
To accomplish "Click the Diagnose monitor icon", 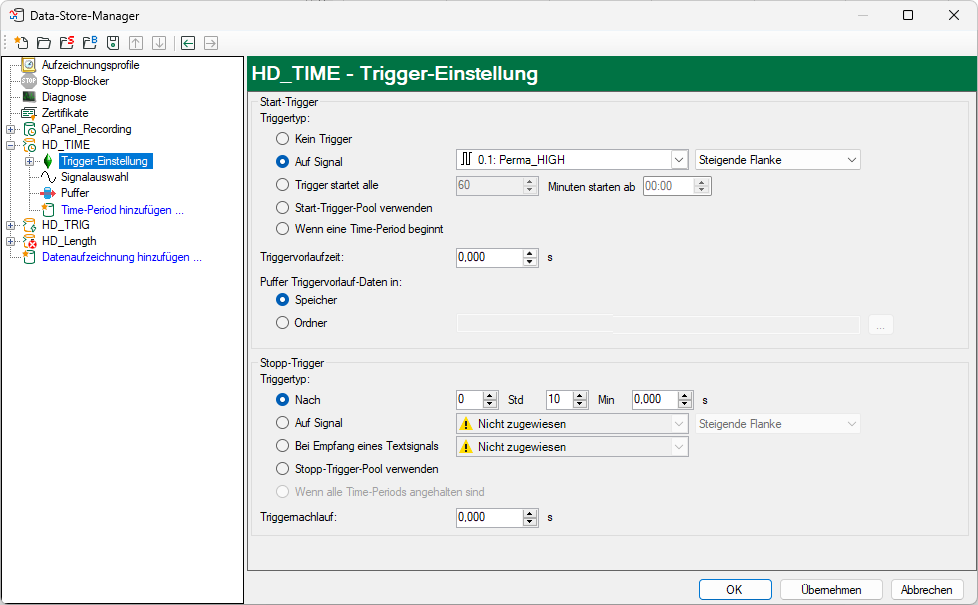I will pyautogui.click(x=29, y=97).
